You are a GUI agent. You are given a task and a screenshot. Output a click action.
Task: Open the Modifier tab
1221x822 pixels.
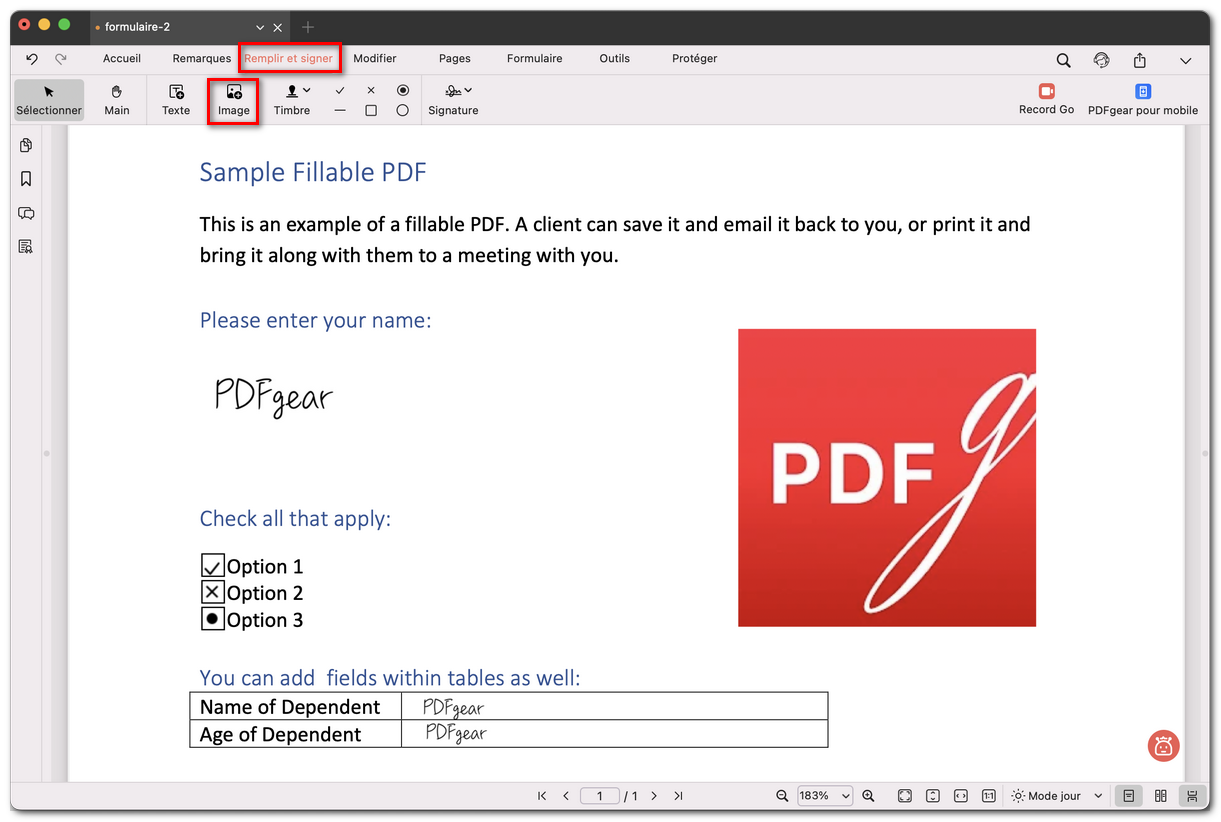375,59
